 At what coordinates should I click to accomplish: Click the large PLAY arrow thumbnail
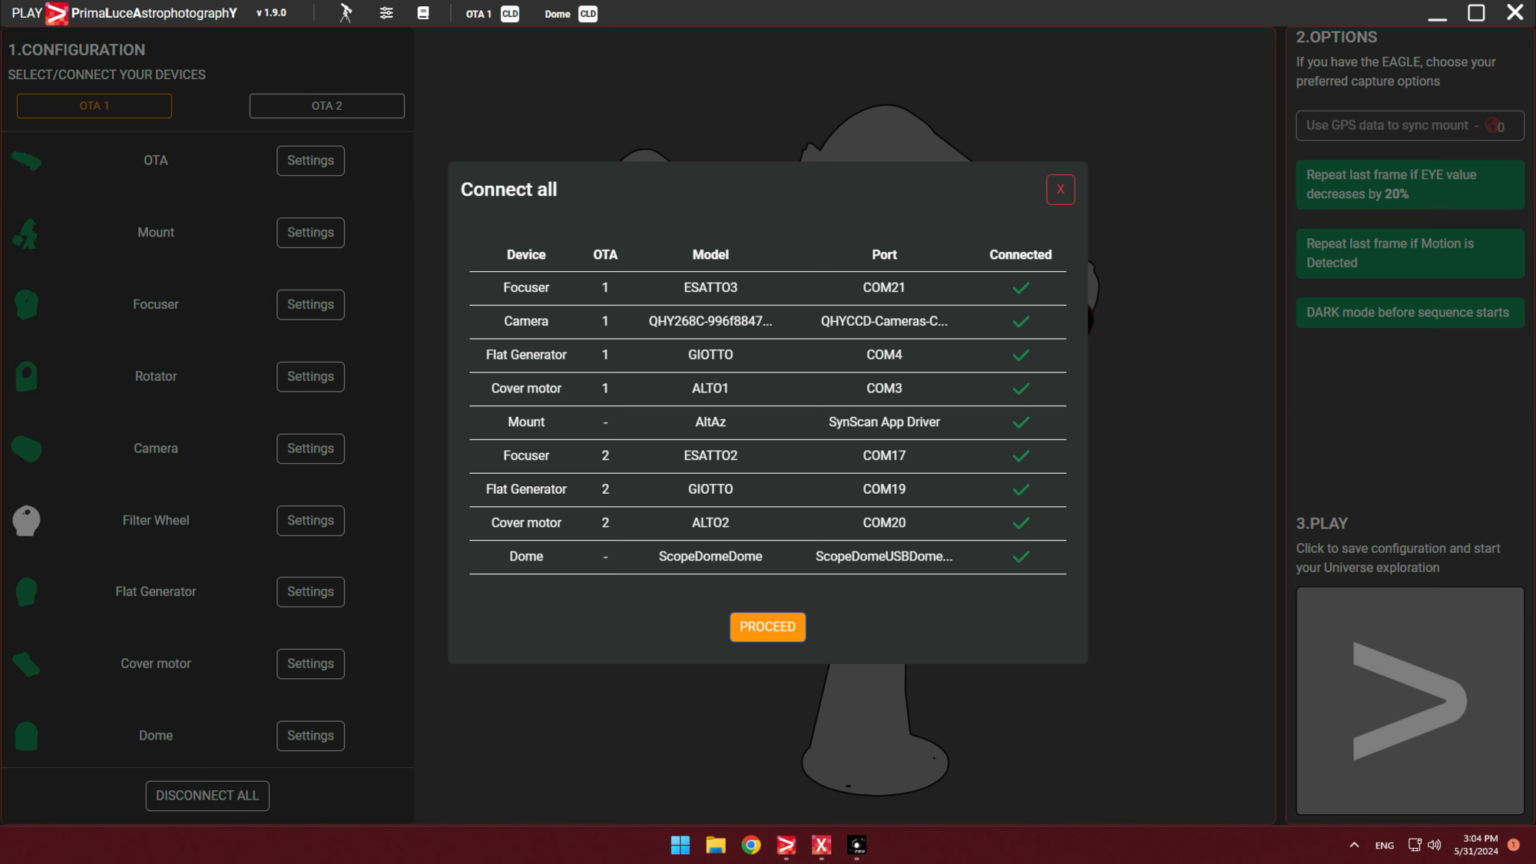(x=1409, y=701)
